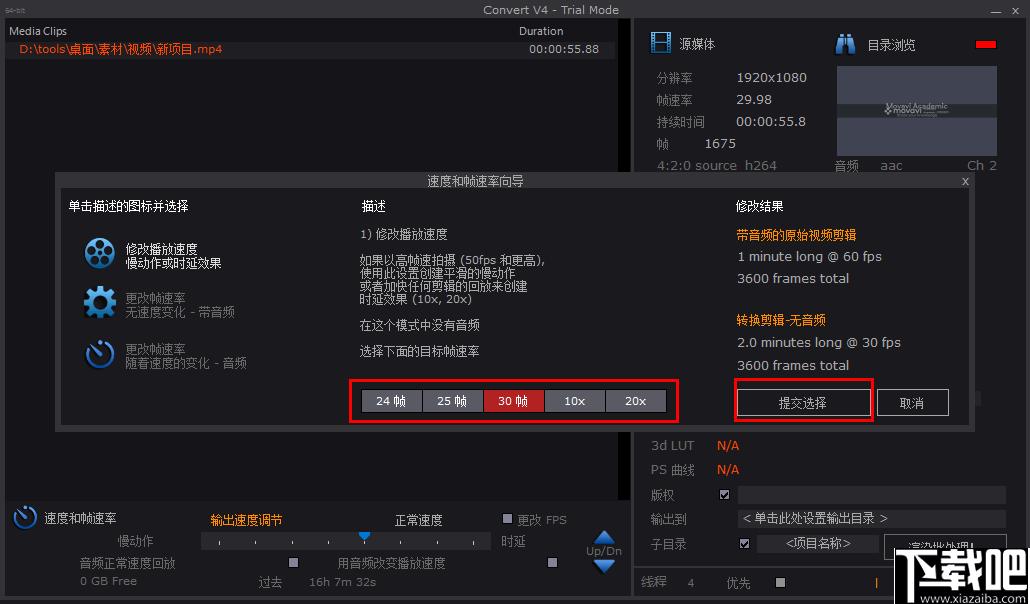Click the Media Clips column header

[x=37, y=31]
